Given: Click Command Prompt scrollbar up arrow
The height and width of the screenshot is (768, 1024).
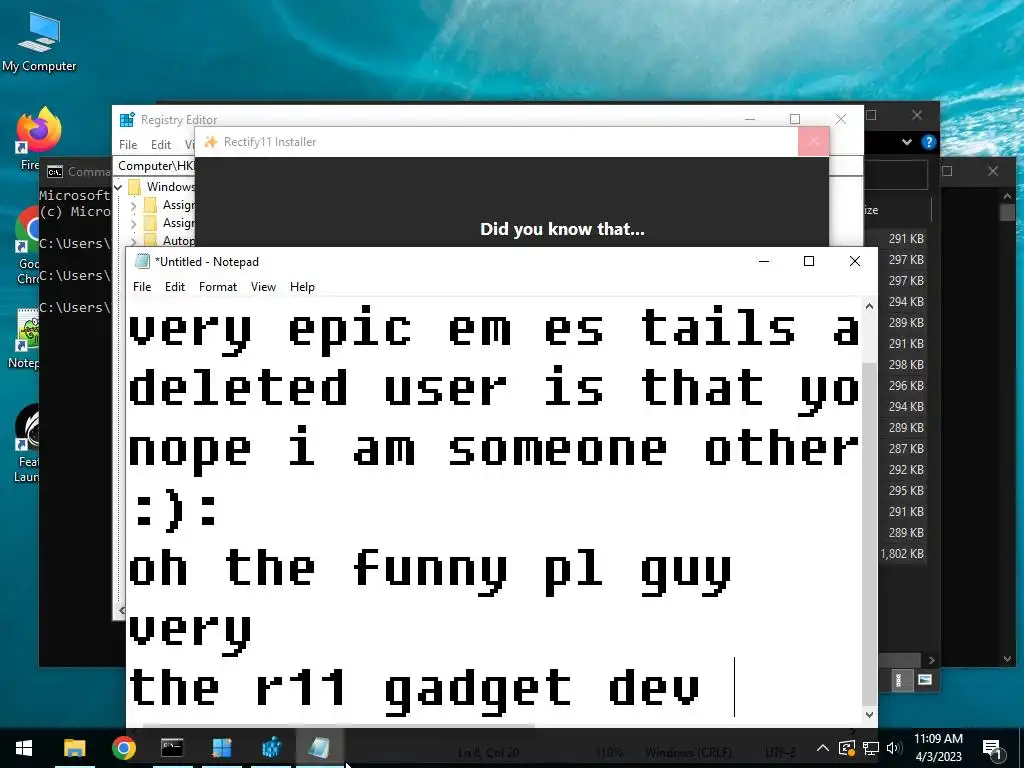Looking at the screenshot, I should [1007, 196].
